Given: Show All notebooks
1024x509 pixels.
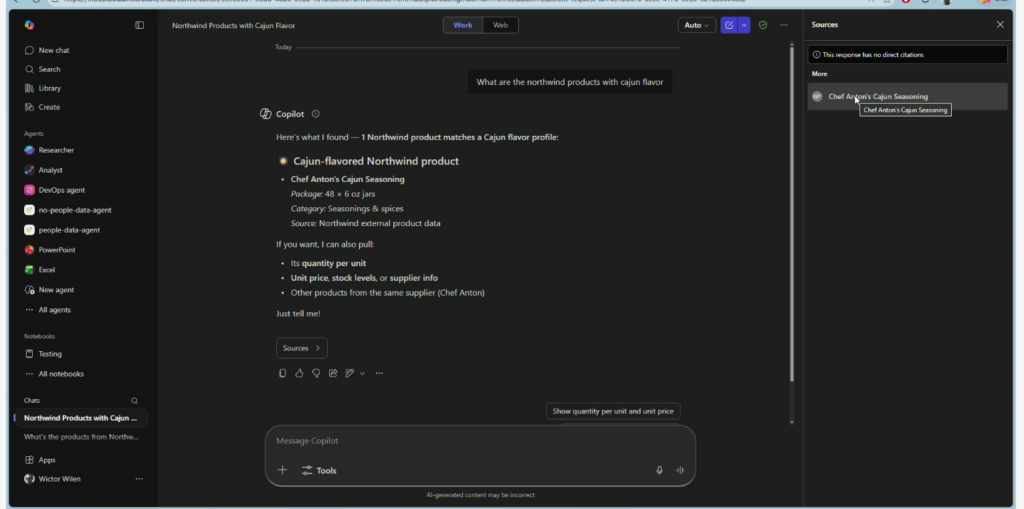Looking at the screenshot, I should click(55, 374).
